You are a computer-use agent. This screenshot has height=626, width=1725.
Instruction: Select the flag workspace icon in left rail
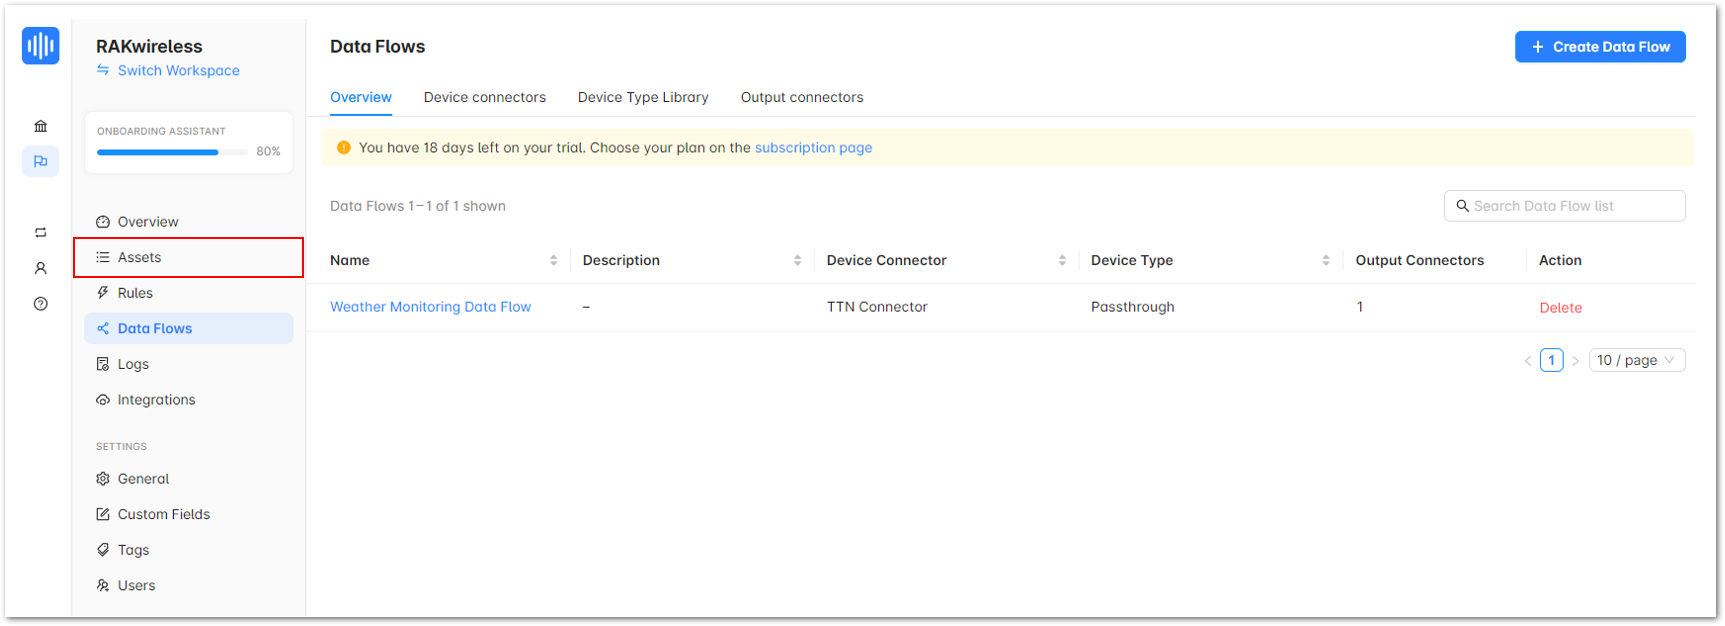point(40,161)
